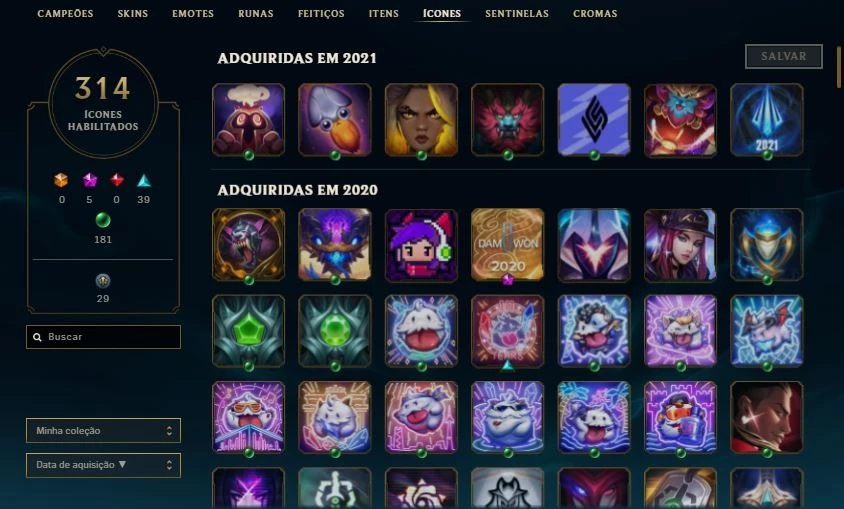Choose the man in red suit icon

tap(767, 417)
